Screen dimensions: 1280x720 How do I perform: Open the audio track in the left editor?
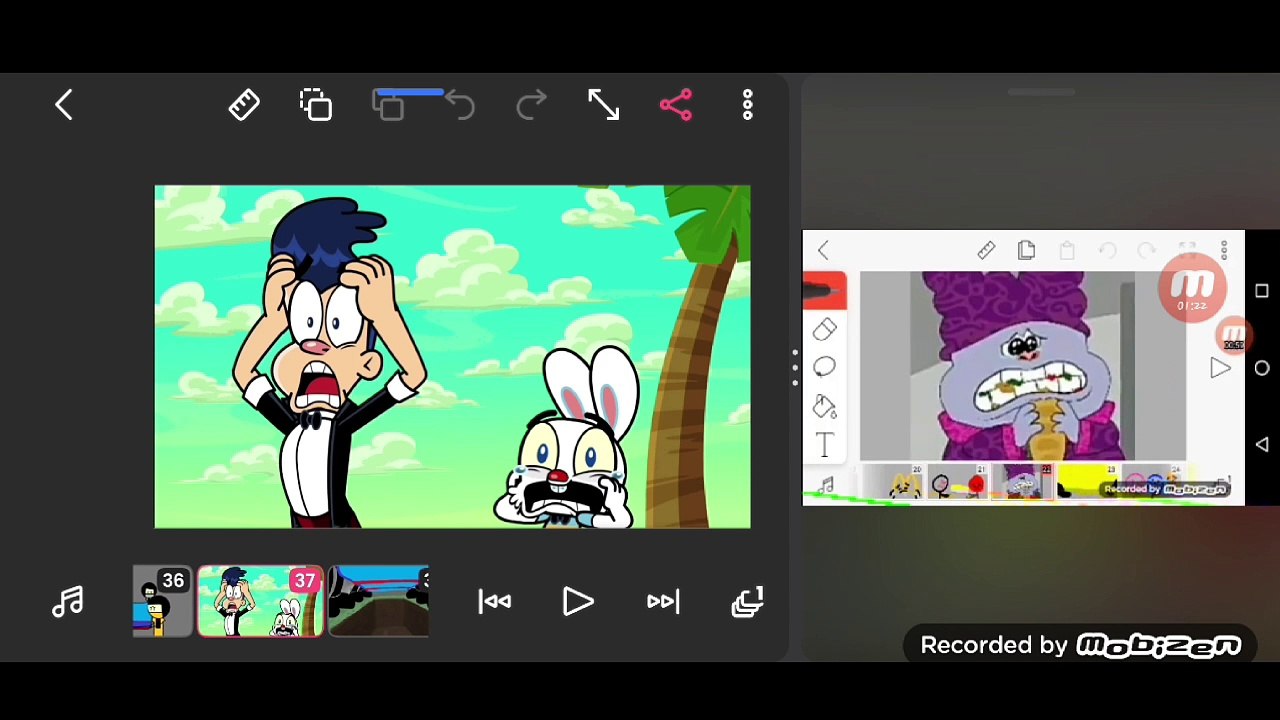coord(68,601)
